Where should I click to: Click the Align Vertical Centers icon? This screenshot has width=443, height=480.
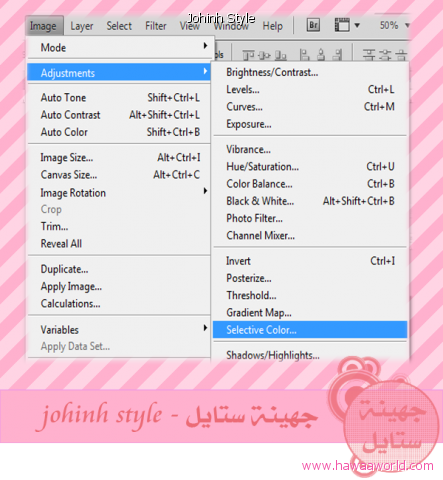coord(264,55)
